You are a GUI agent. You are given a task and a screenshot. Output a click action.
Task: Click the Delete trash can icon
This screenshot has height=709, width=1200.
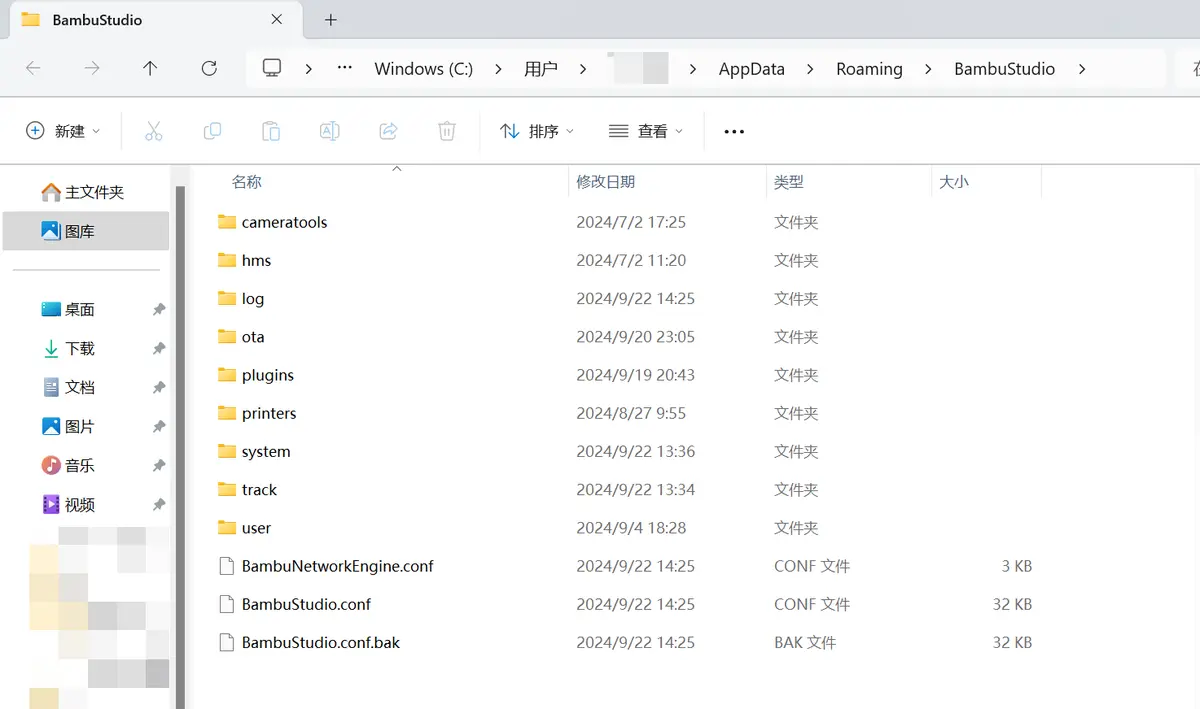[x=447, y=131]
